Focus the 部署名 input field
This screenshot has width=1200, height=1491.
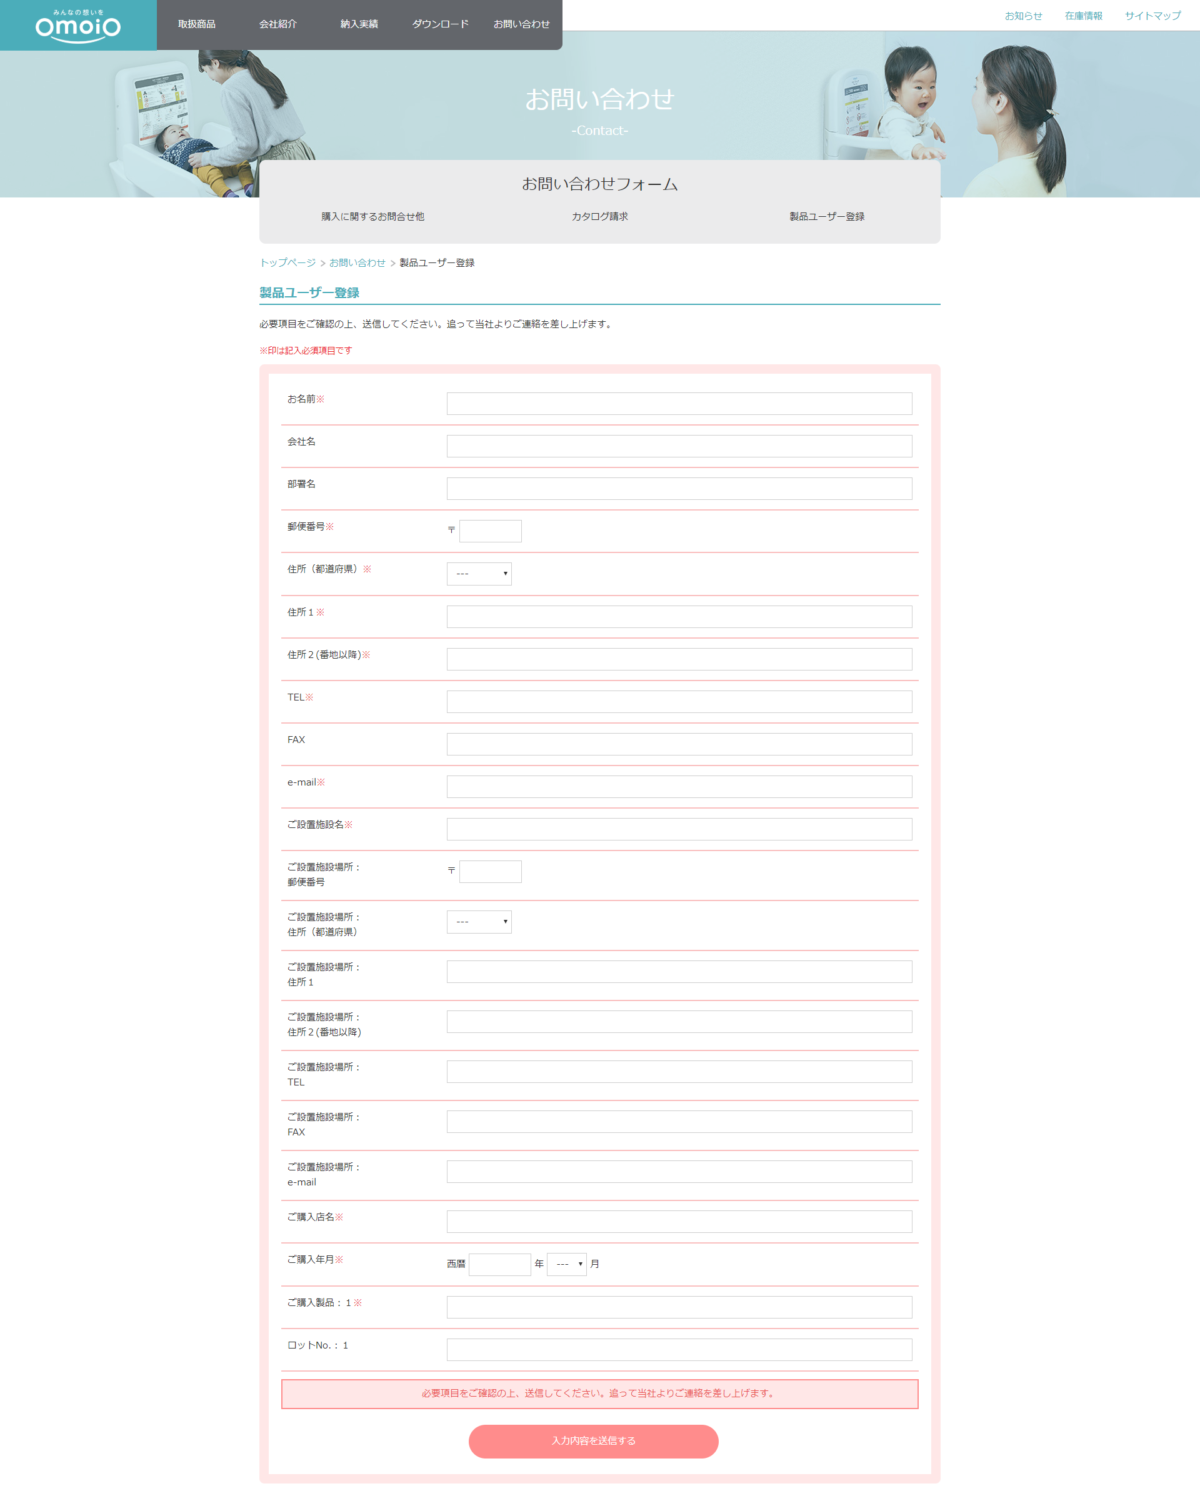click(679, 488)
